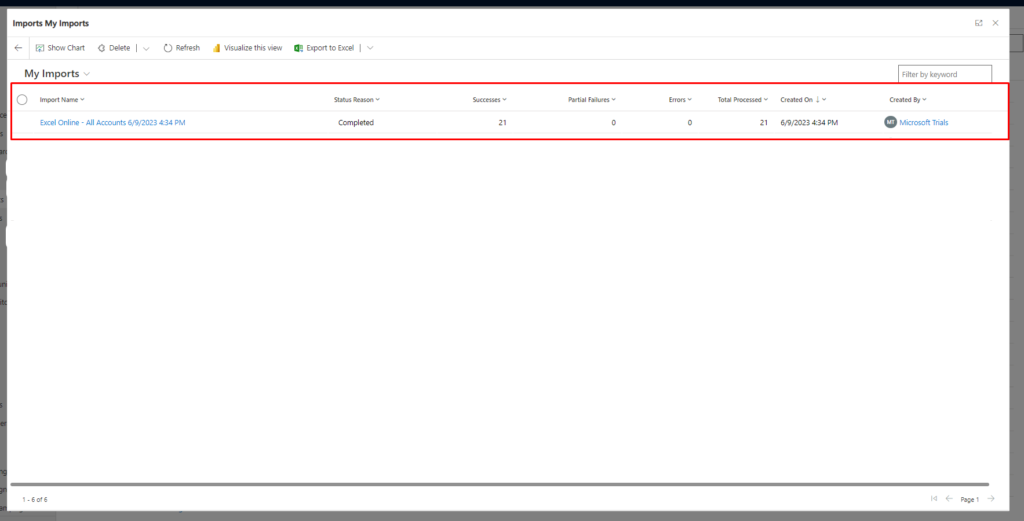
Task: Click the Delete trash icon
Action: click(101, 48)
